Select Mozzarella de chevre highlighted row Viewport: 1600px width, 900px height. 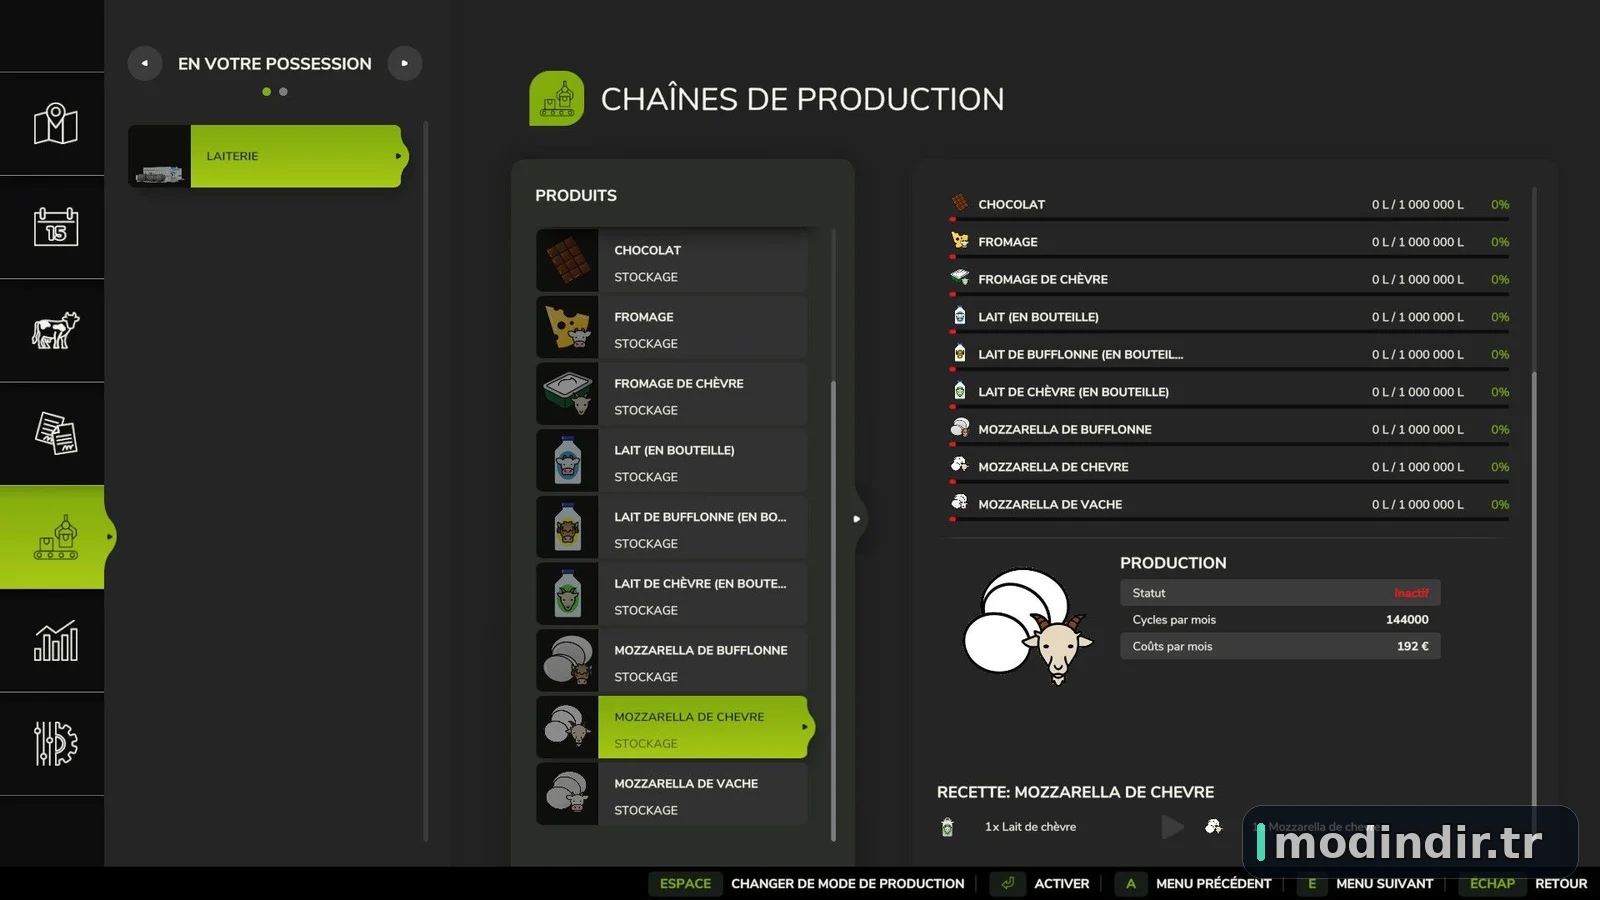(675, 728)
